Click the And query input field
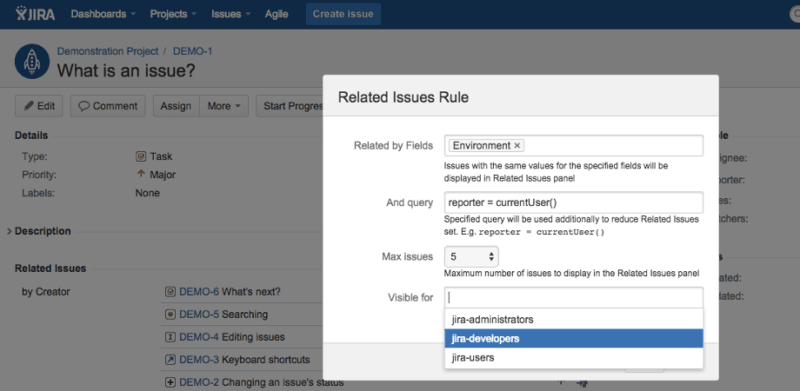800x391 pixels. [x=573, y=203]
